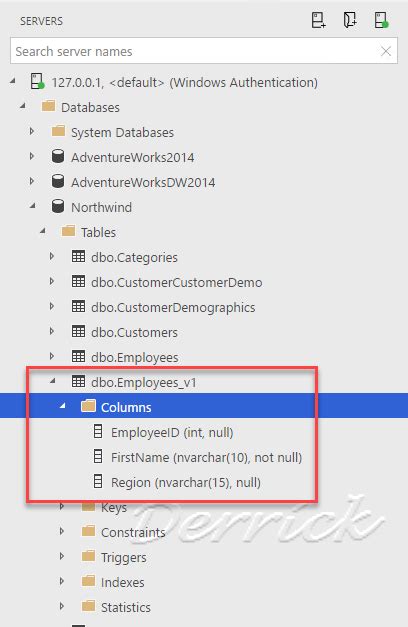Click the AdventureWorksDW2014 database cylinder icon
Viewport: 408px width, 627px height.
pyautogui.click(x=58, y=181)
